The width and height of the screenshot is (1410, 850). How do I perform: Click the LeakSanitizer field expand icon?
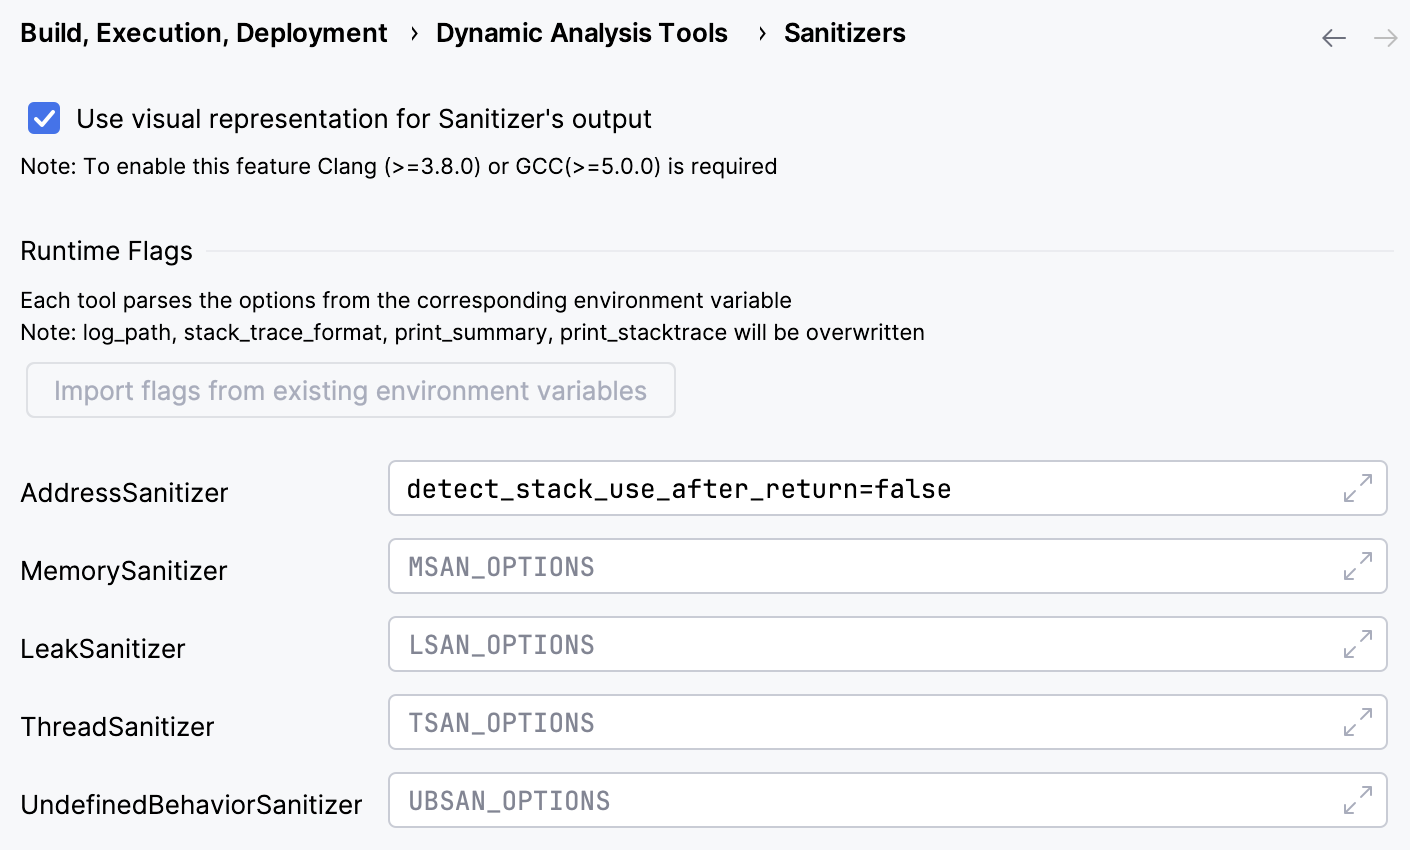[1357, 644]
